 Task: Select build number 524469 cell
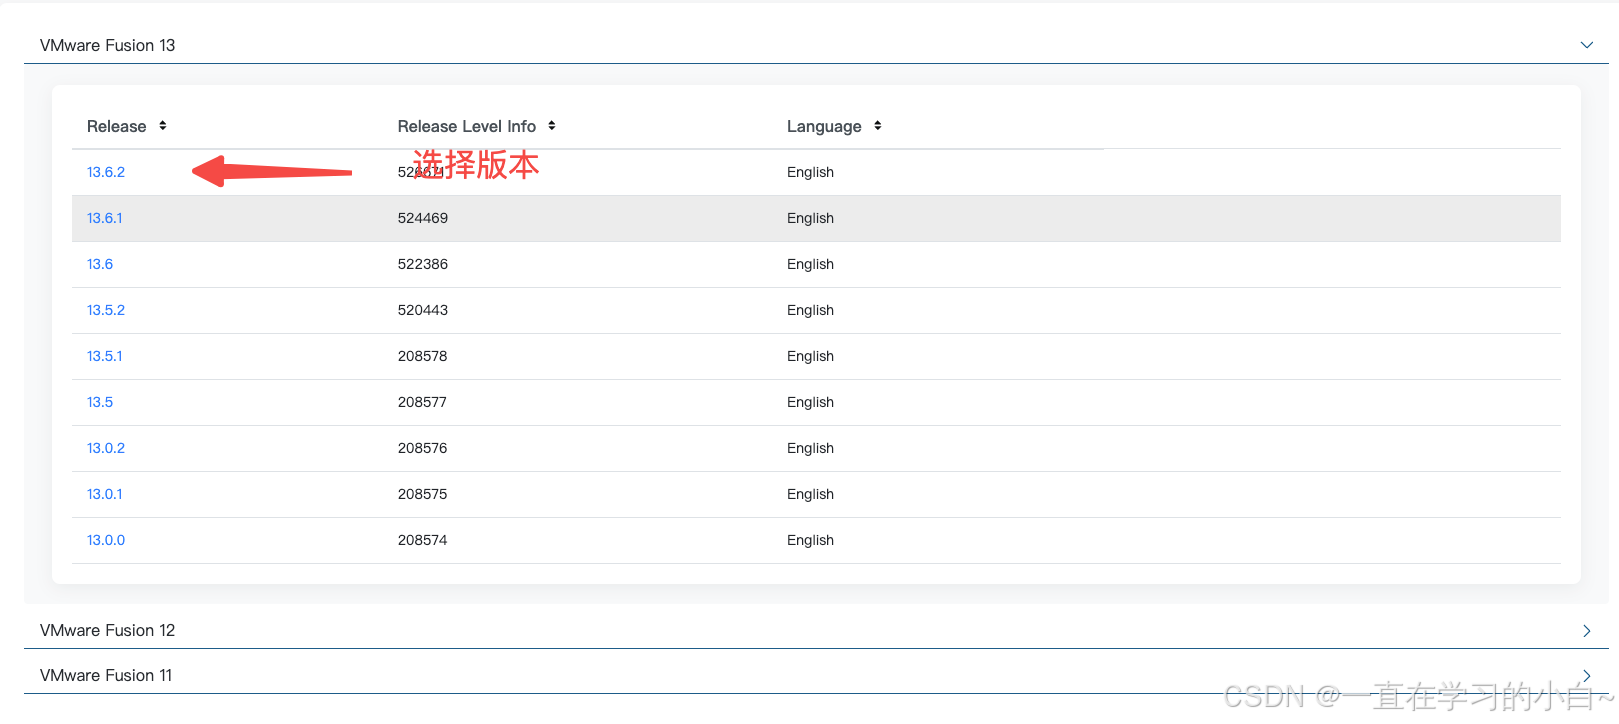coord(423,218)
